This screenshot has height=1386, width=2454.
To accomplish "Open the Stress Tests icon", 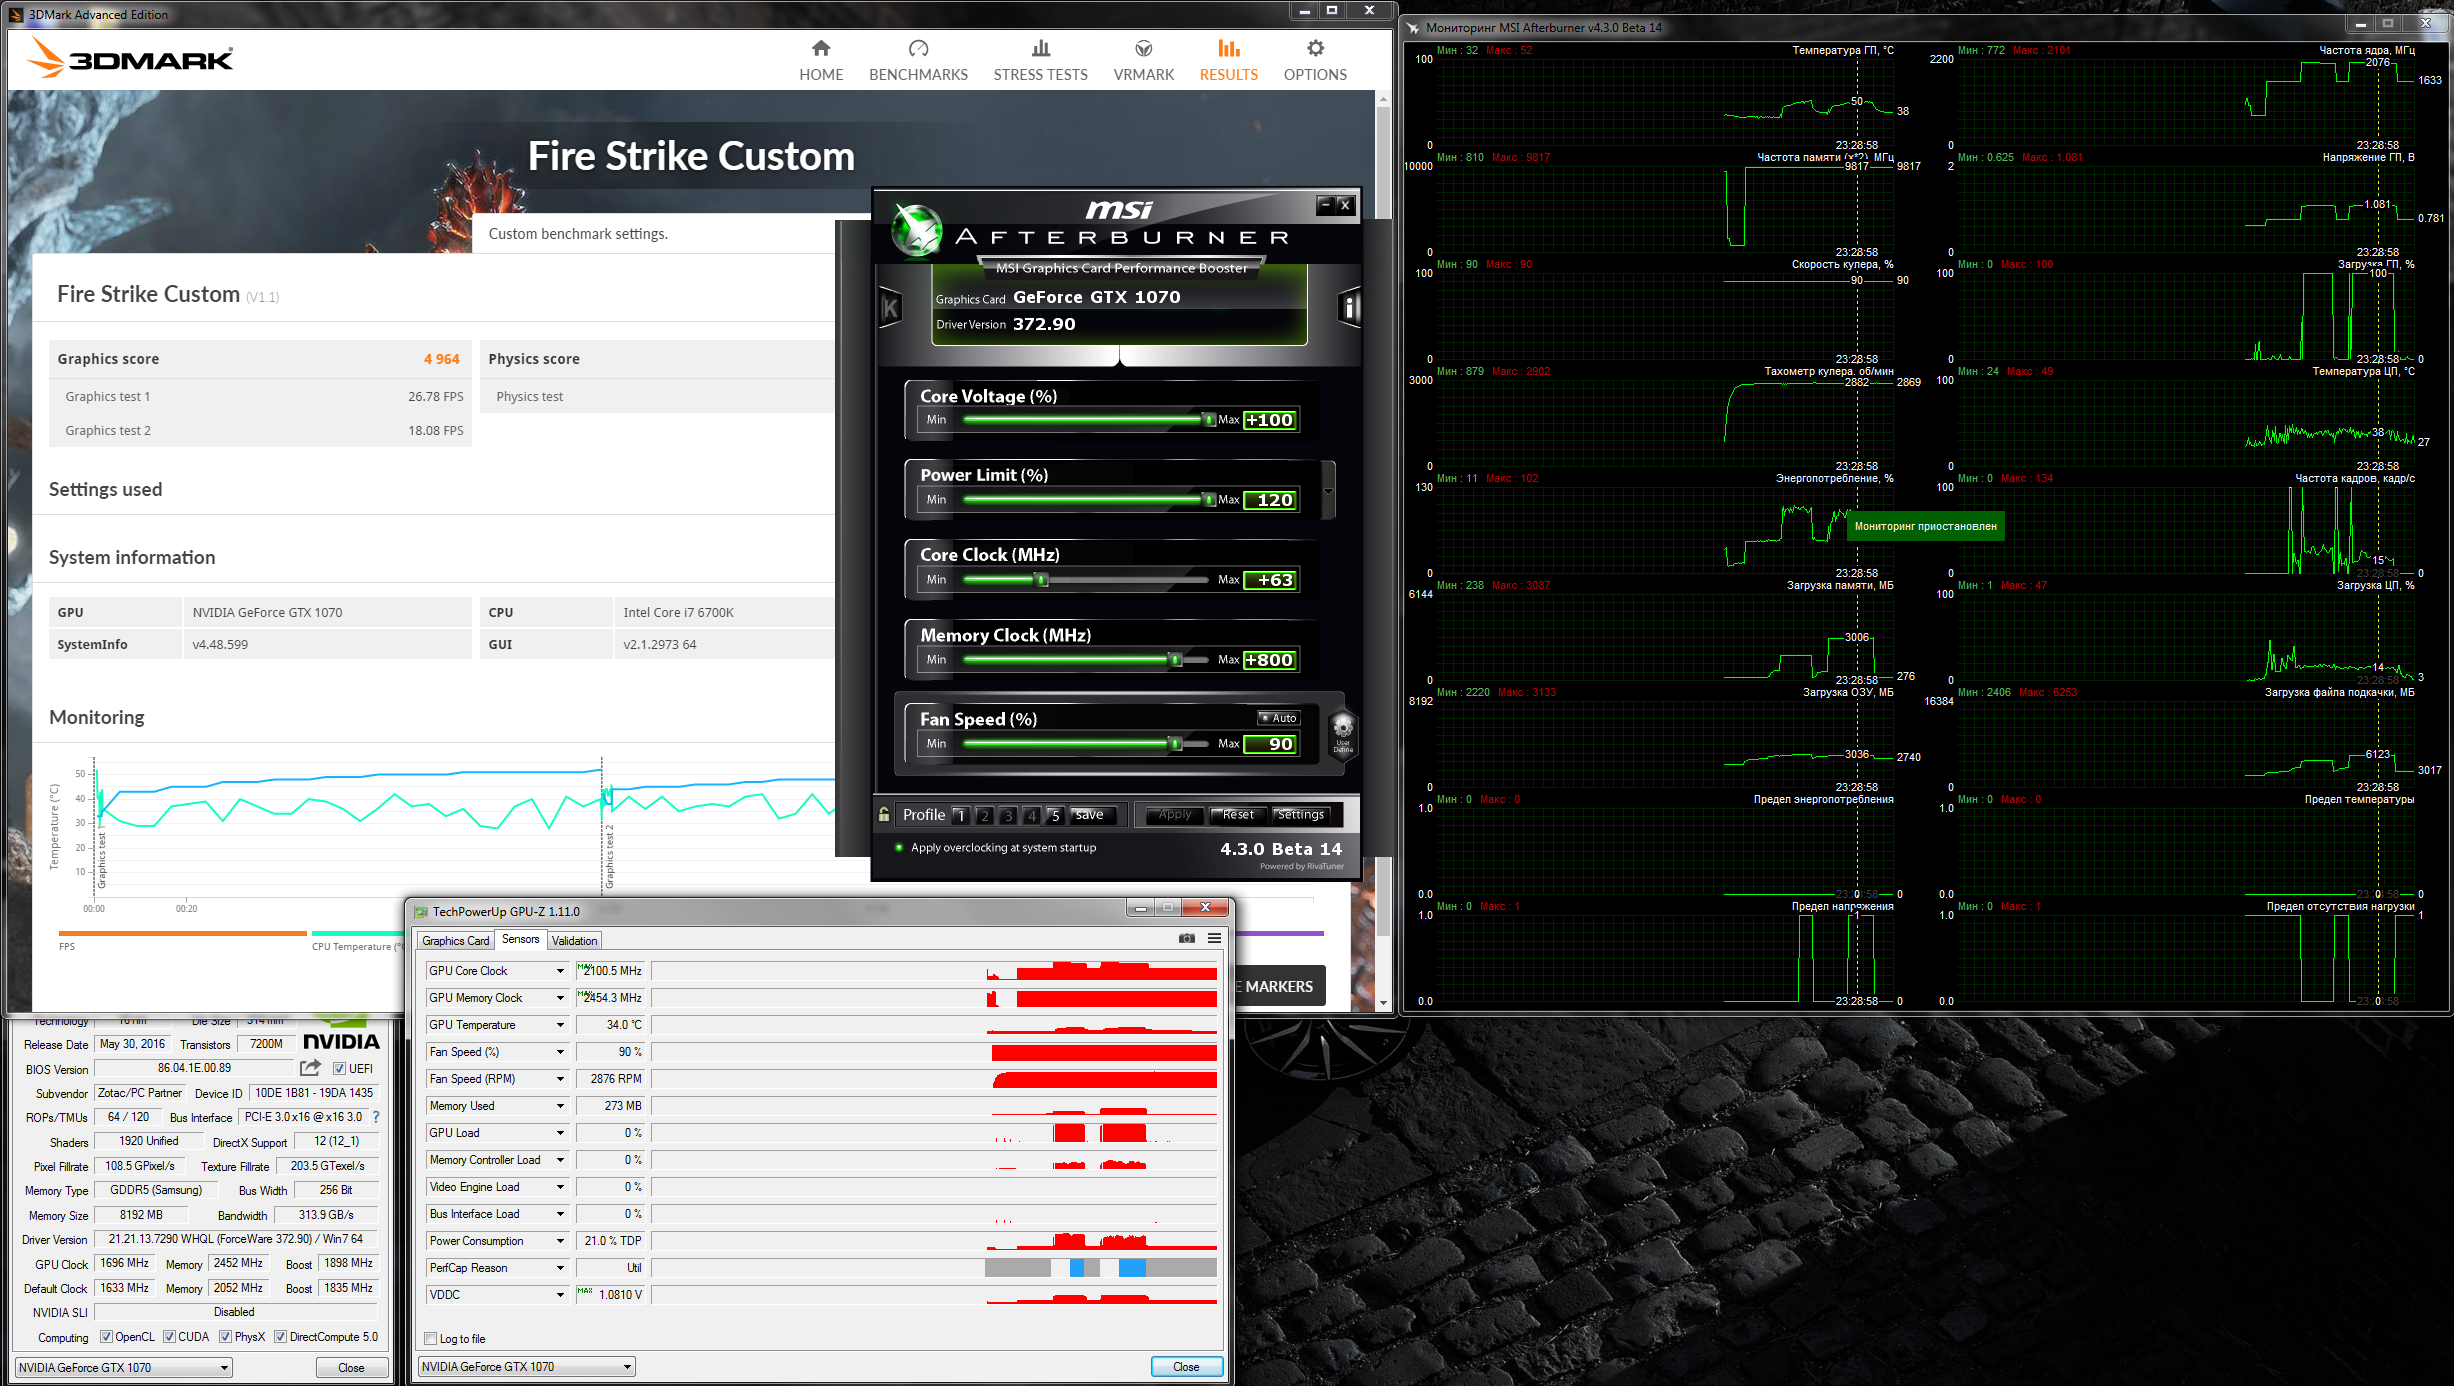I will tap(1040, 49).
